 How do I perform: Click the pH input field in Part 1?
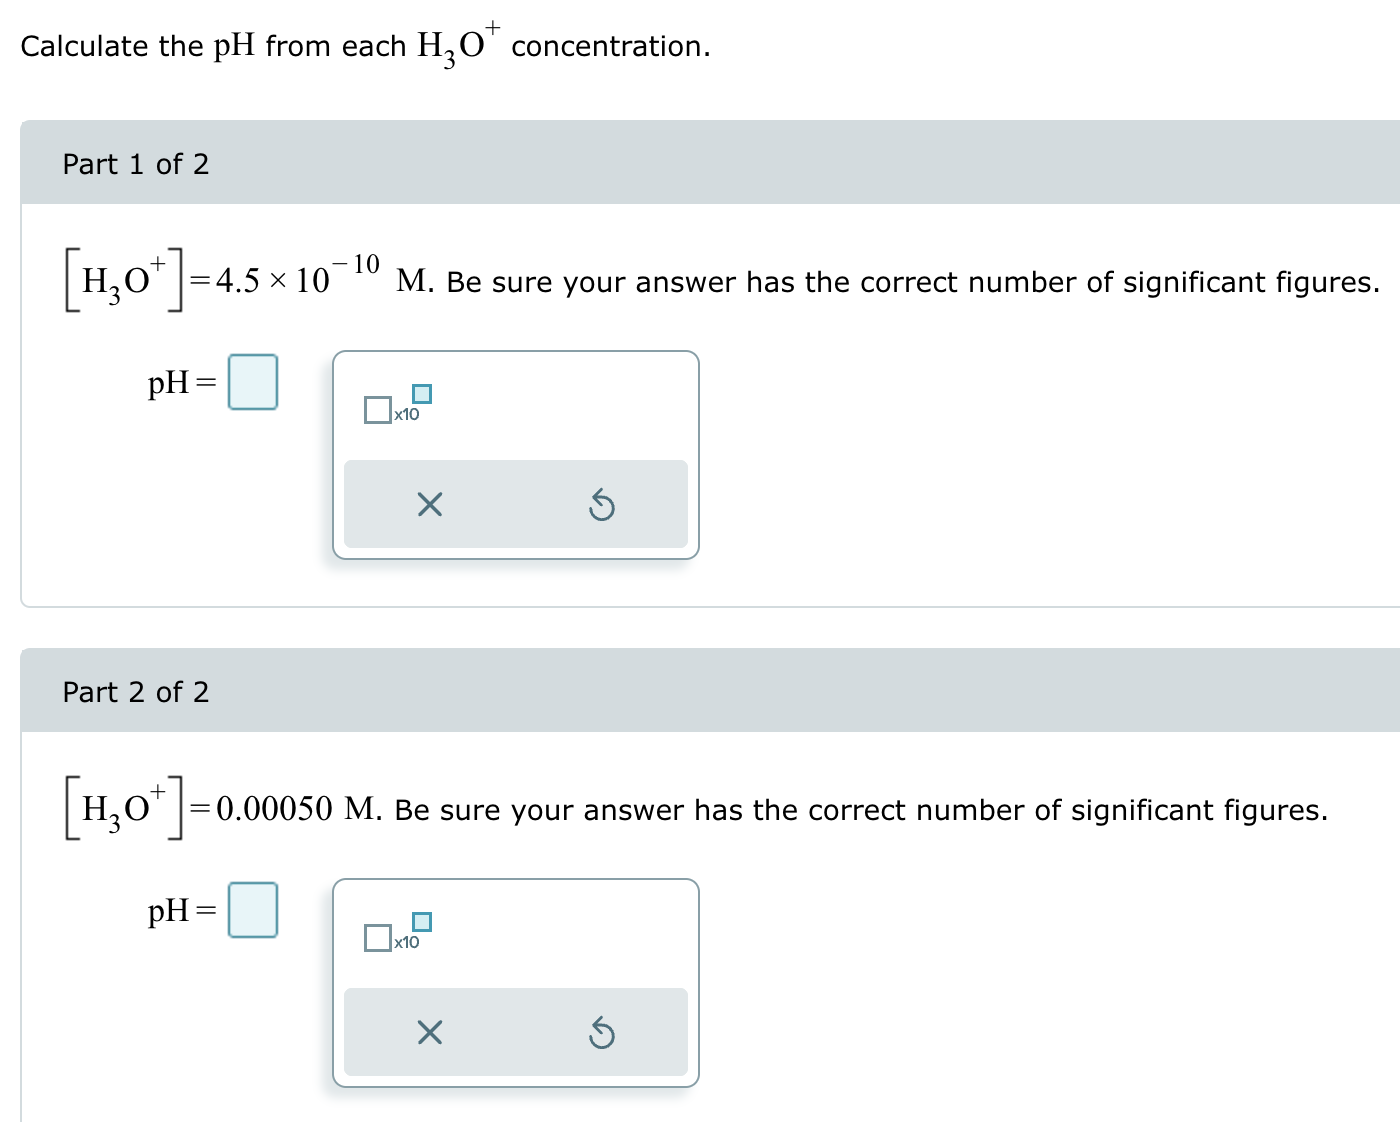(x=253, y=382)
